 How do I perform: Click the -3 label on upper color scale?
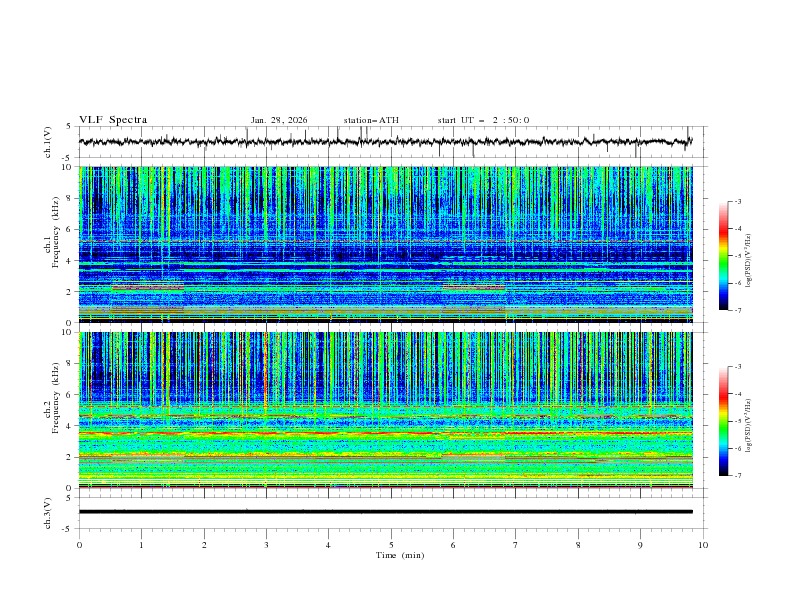coord(737,202)
